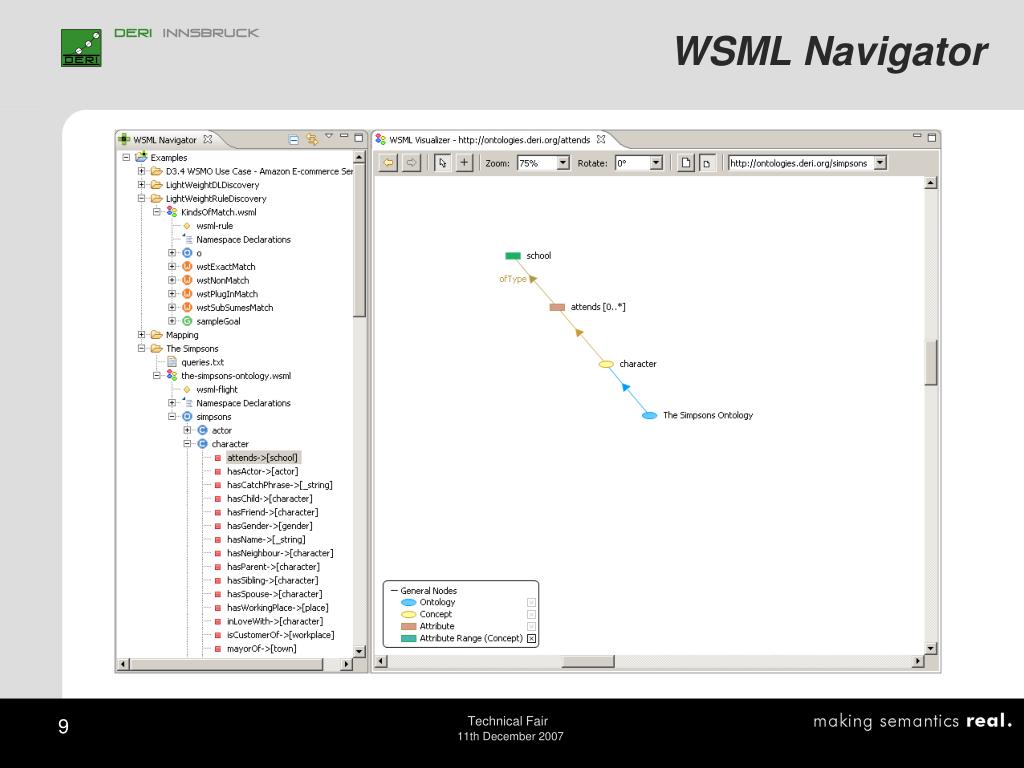Click the green sampleGoal goal icon
This screenshot has width=1024, height=768.
click(187, 321)
